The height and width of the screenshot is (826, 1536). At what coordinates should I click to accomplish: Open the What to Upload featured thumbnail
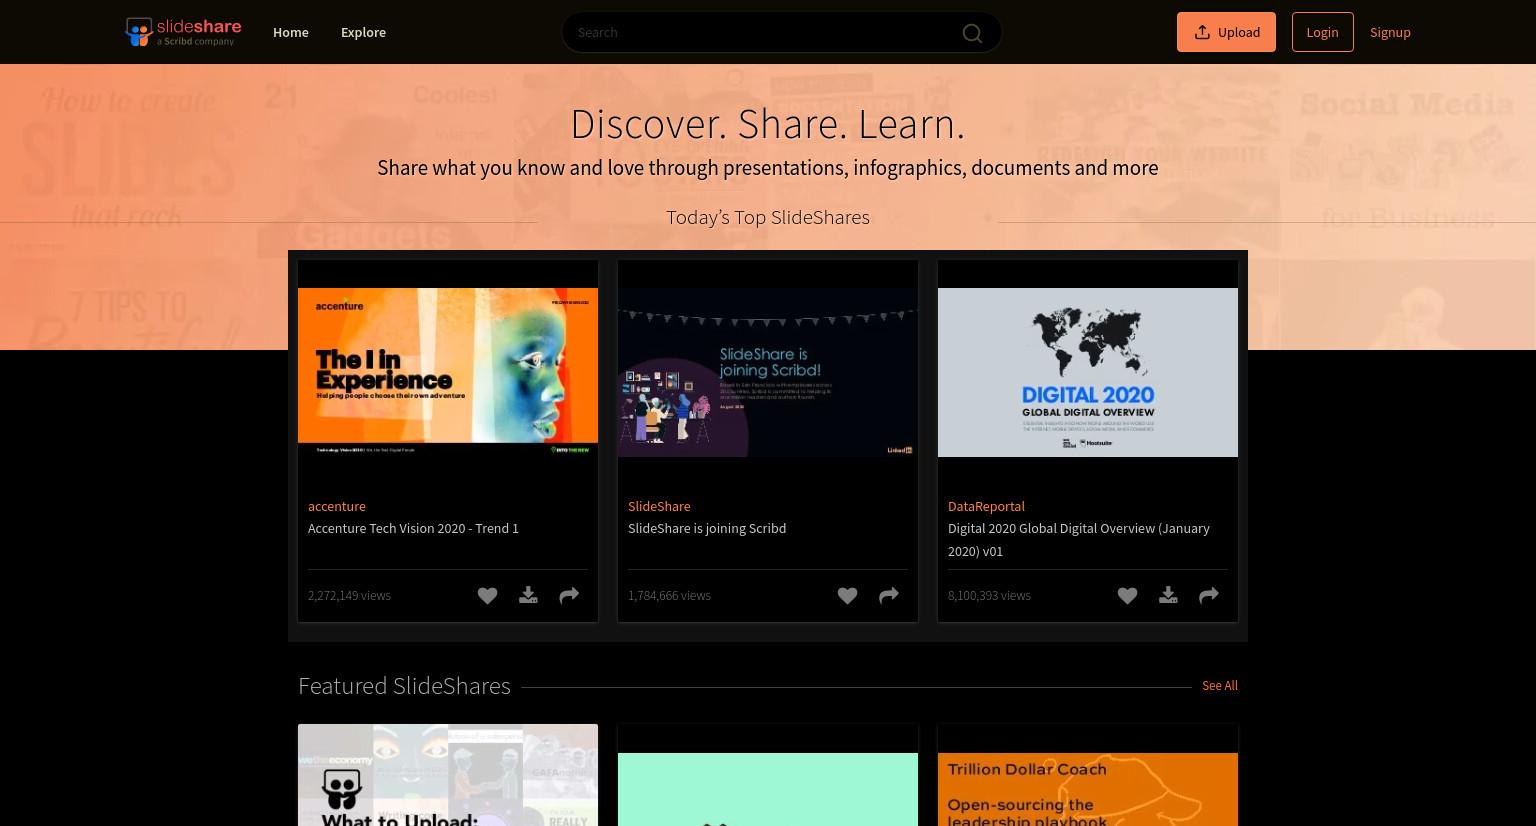(x=448, y=775)
